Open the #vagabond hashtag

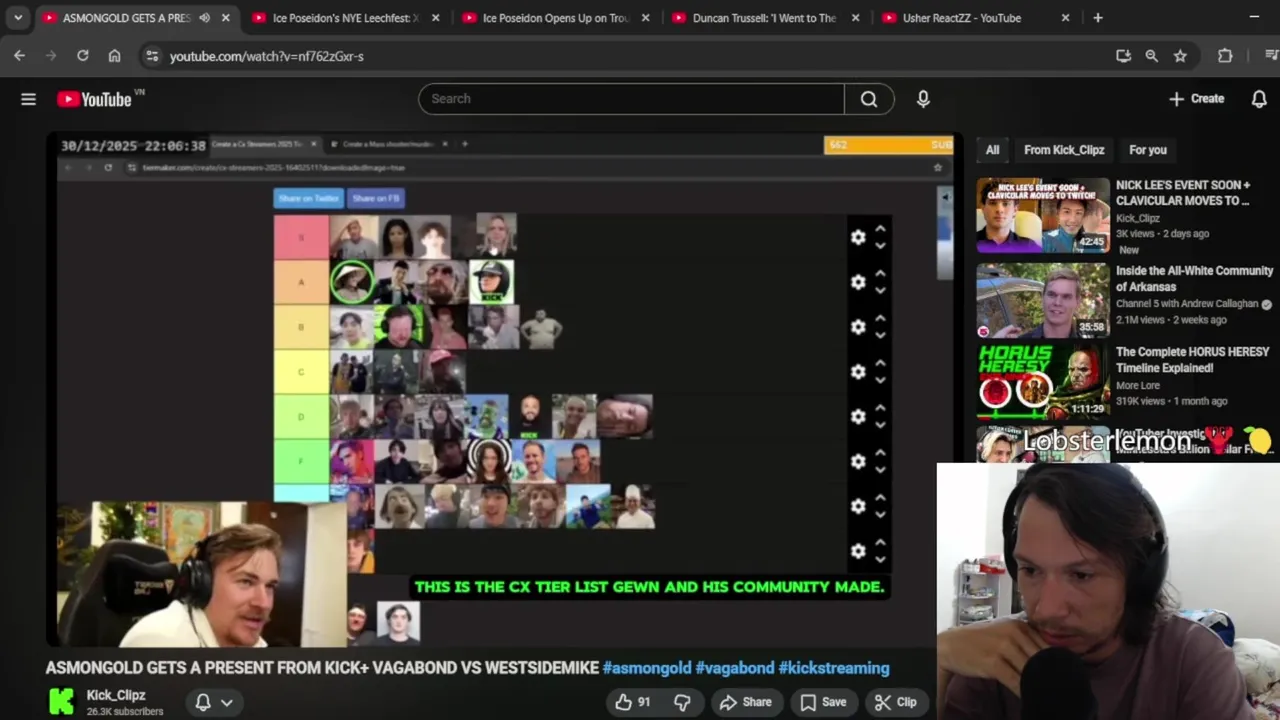[x=735, y=668]
